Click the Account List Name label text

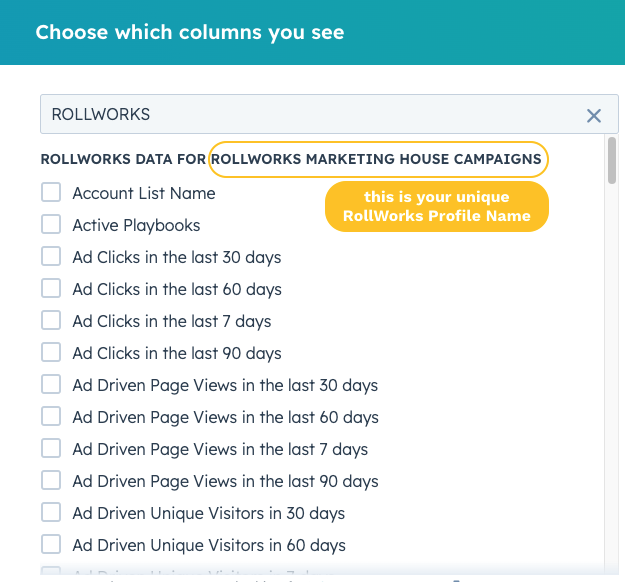[x=144, y=193]
